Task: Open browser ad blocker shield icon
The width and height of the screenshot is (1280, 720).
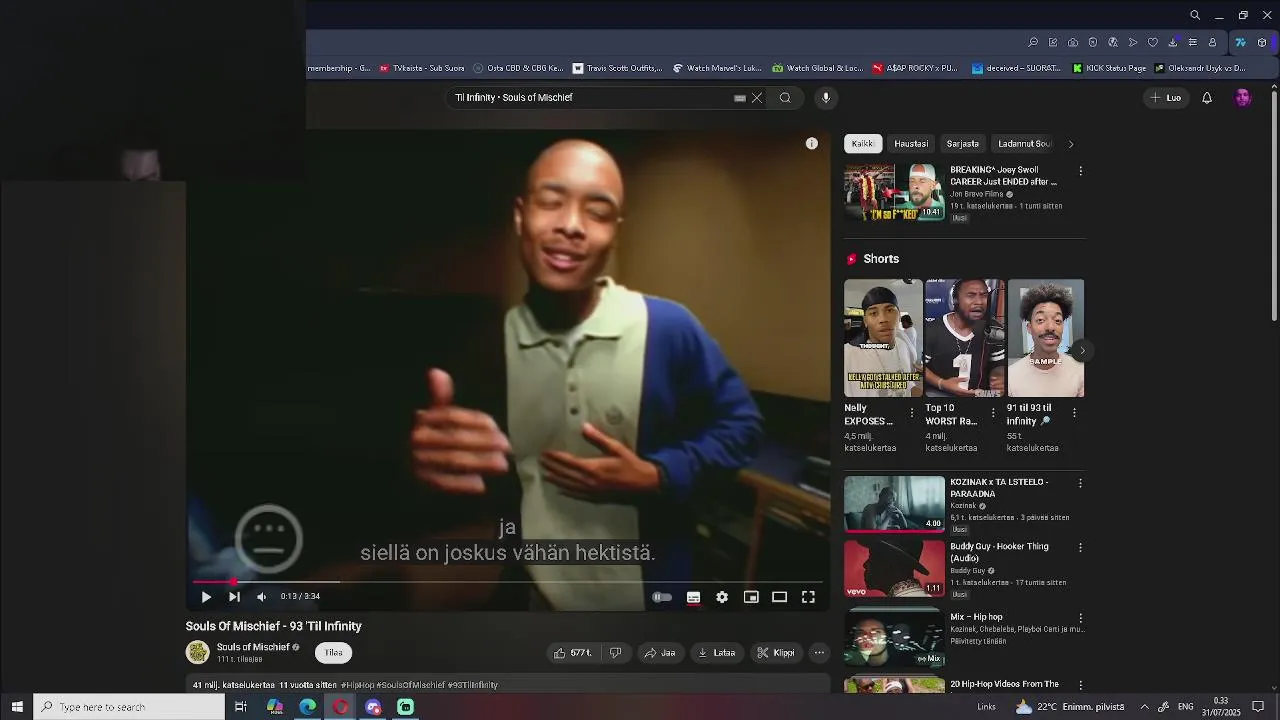Action: pyautogui.click(x=1093, y=42)
